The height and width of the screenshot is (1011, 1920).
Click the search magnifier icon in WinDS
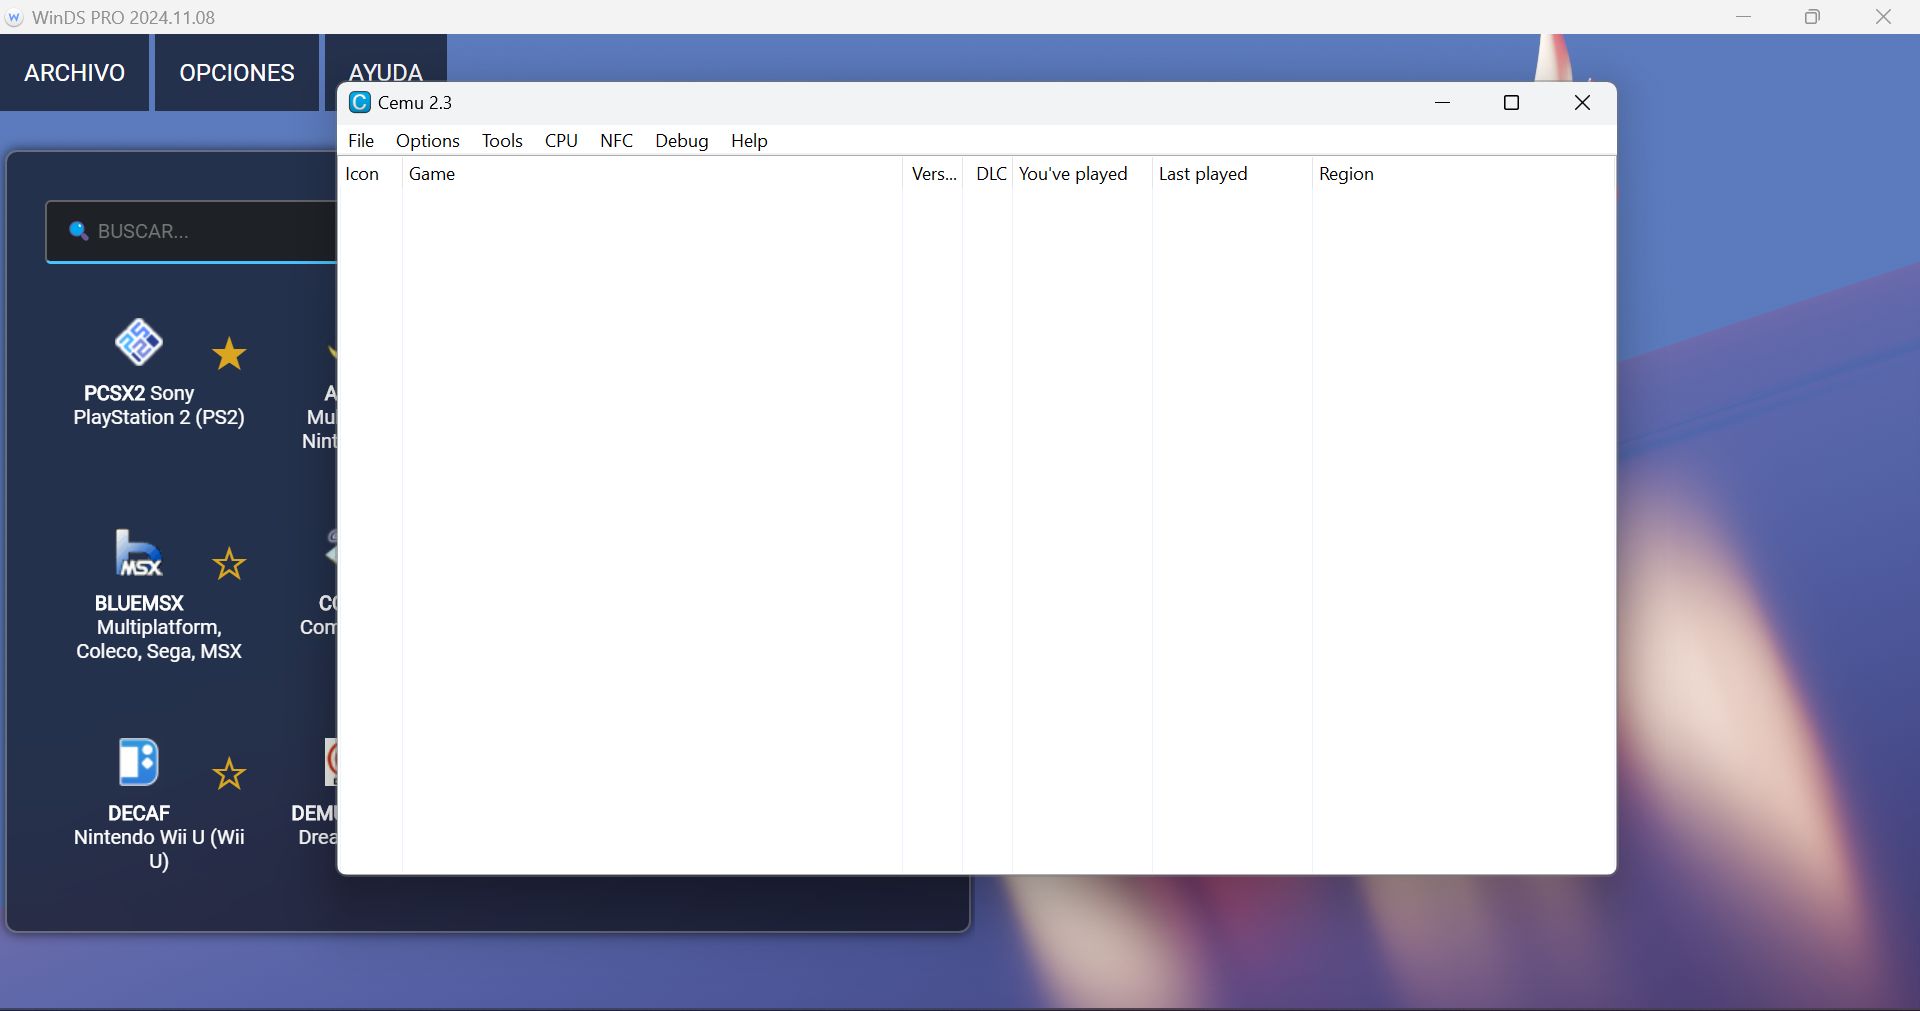(x=78, y=231)
